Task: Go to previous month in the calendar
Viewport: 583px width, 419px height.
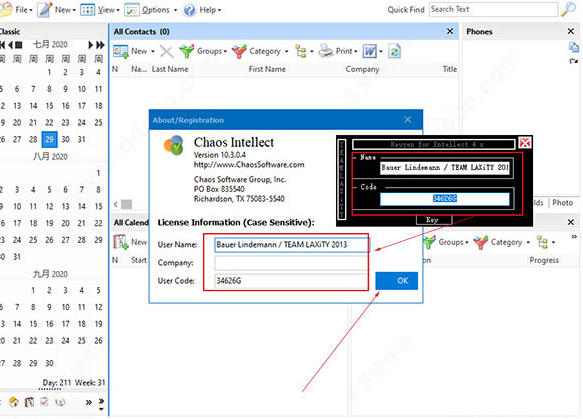Action: tap(10, 45)
